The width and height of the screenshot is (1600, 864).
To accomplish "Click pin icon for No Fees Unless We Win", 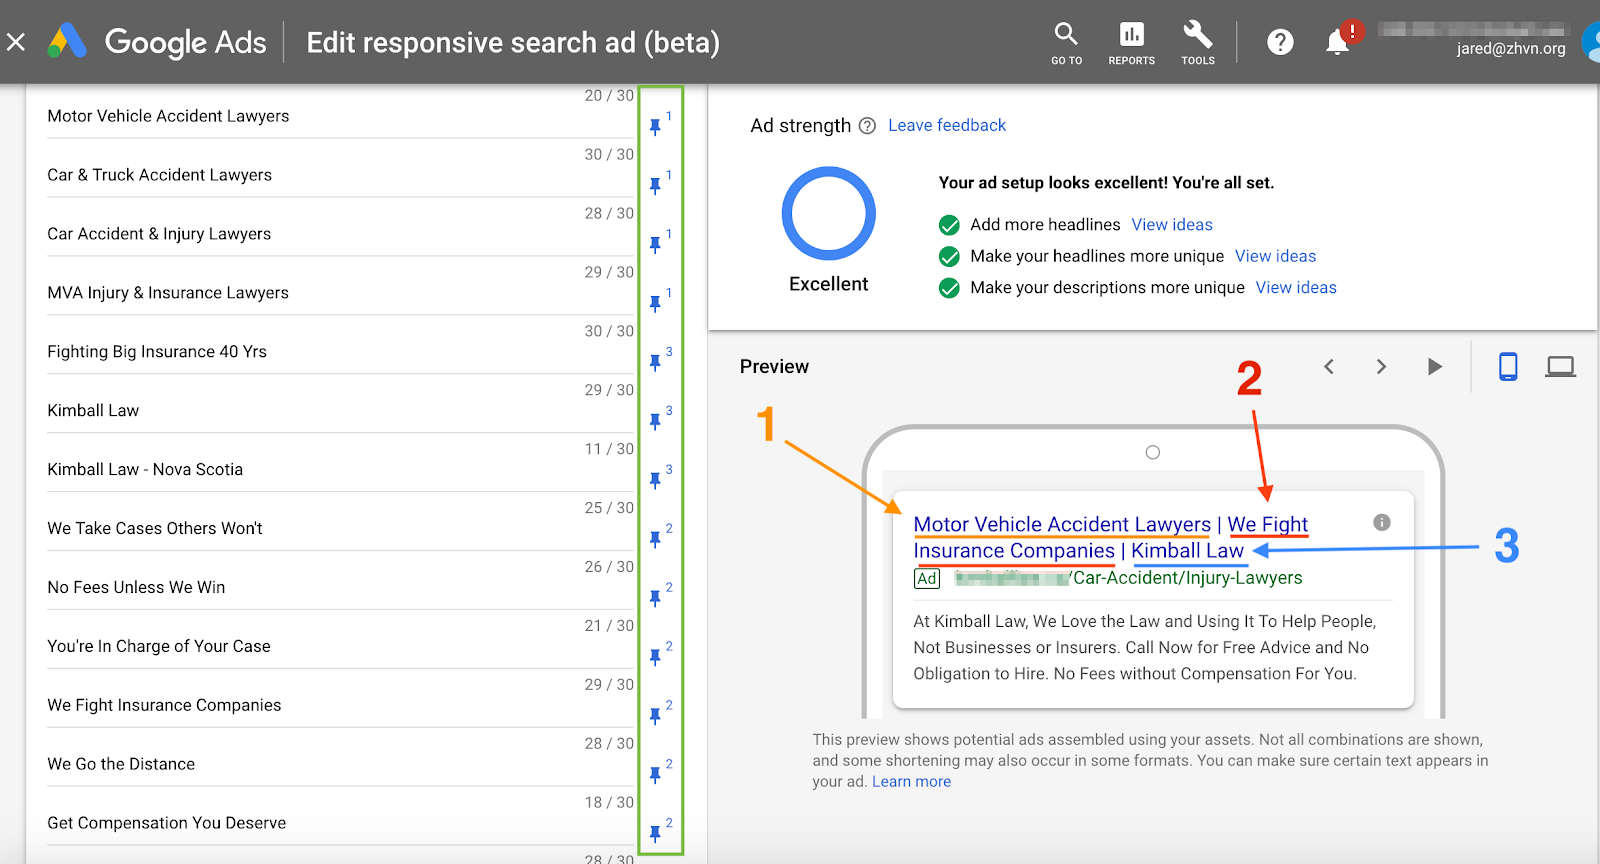I will [655, 599].
